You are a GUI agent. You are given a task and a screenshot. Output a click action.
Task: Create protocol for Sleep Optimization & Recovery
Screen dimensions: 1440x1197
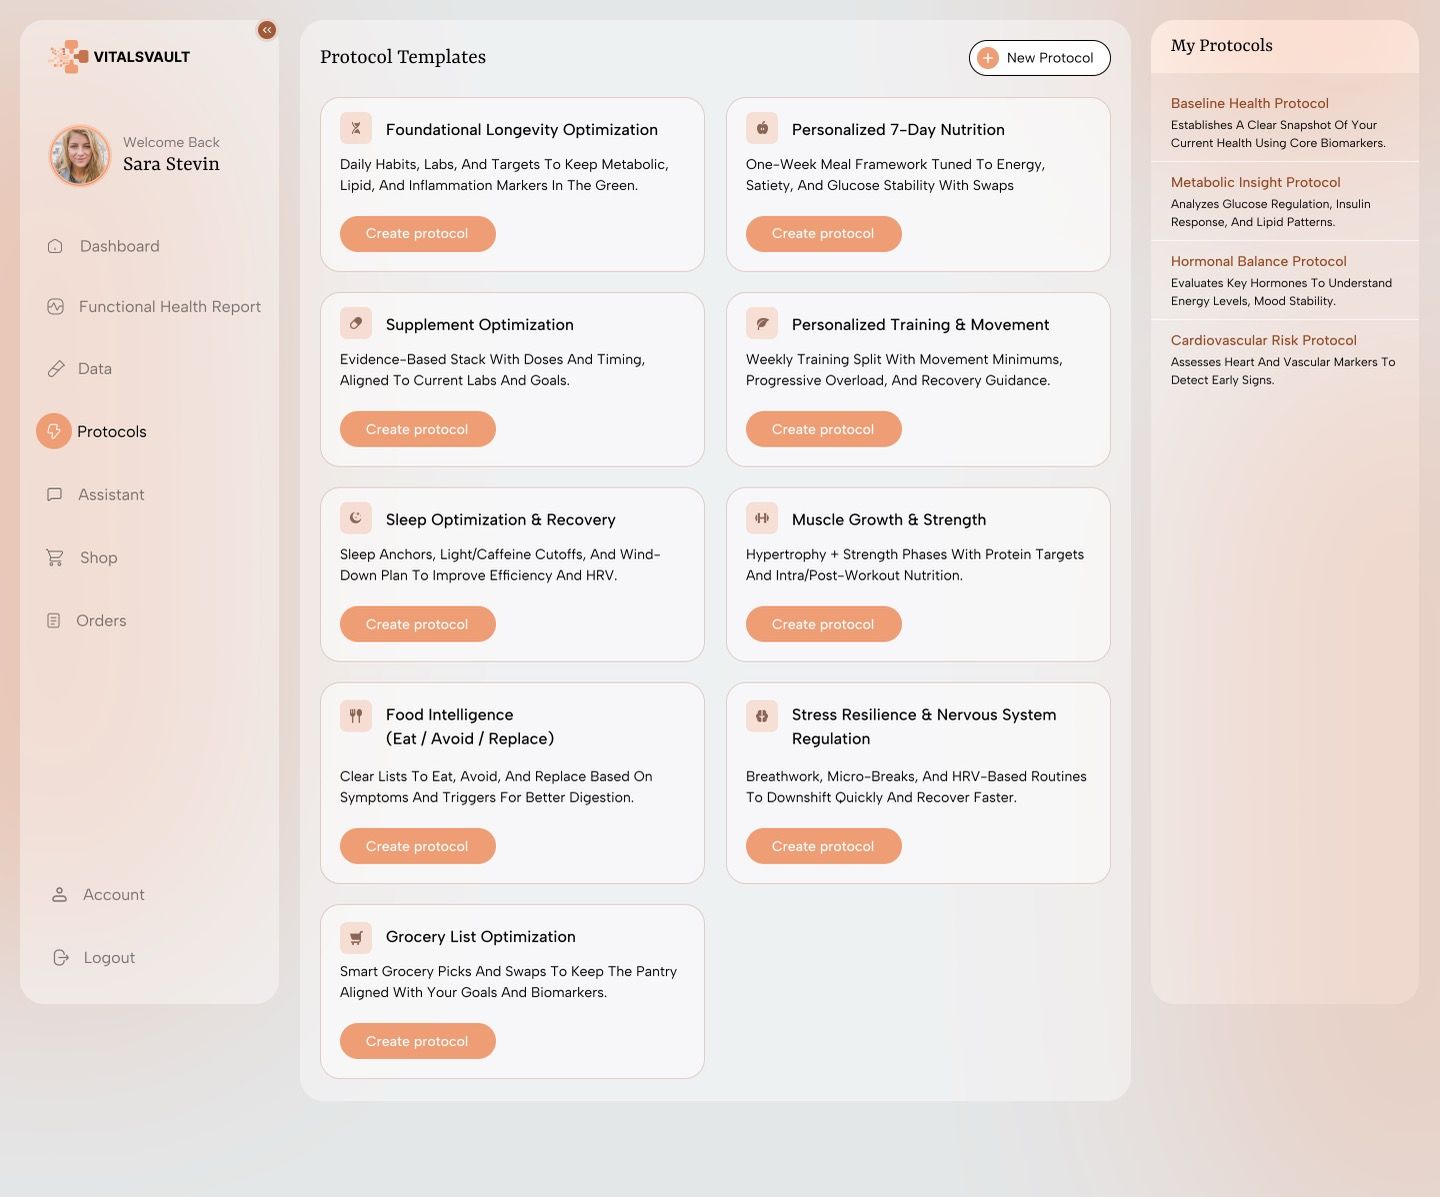pyautogui.click(x=417, y=624)
